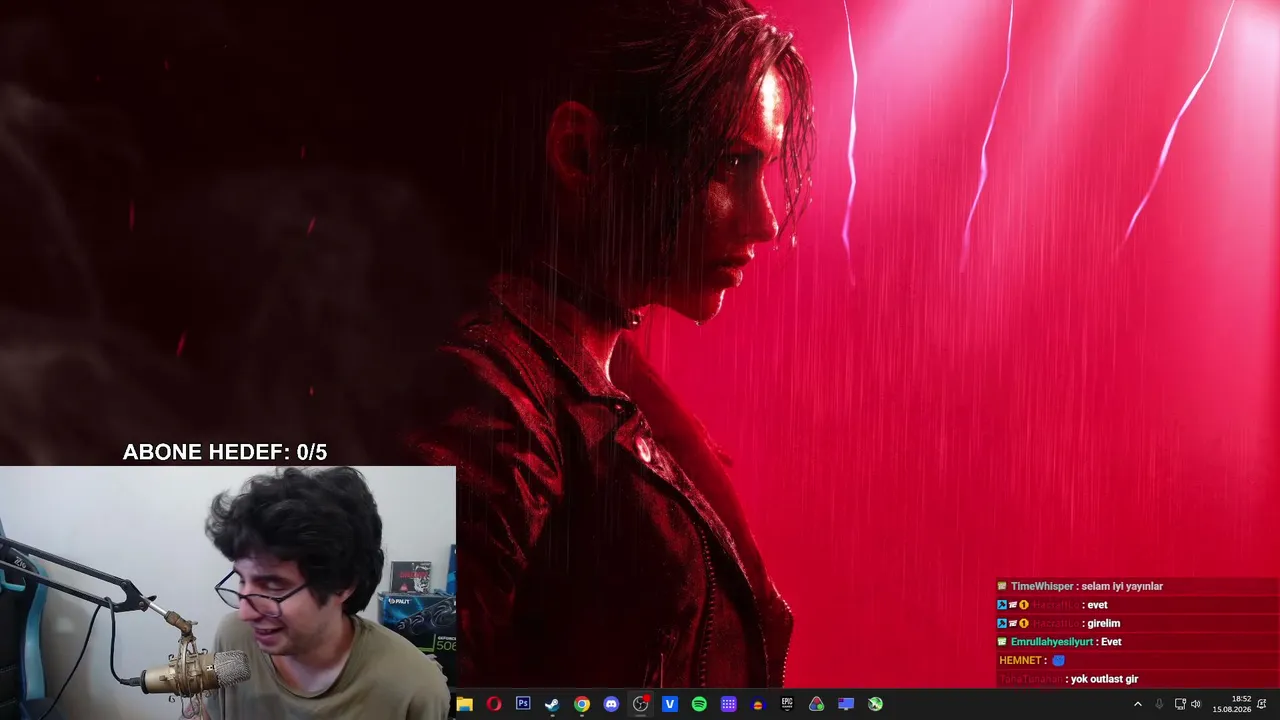Click HEMNET's username in chat
Image resolution: width=1280 pixels, height=720 pixels.
pyautogui.click(x=1022, y=660)
